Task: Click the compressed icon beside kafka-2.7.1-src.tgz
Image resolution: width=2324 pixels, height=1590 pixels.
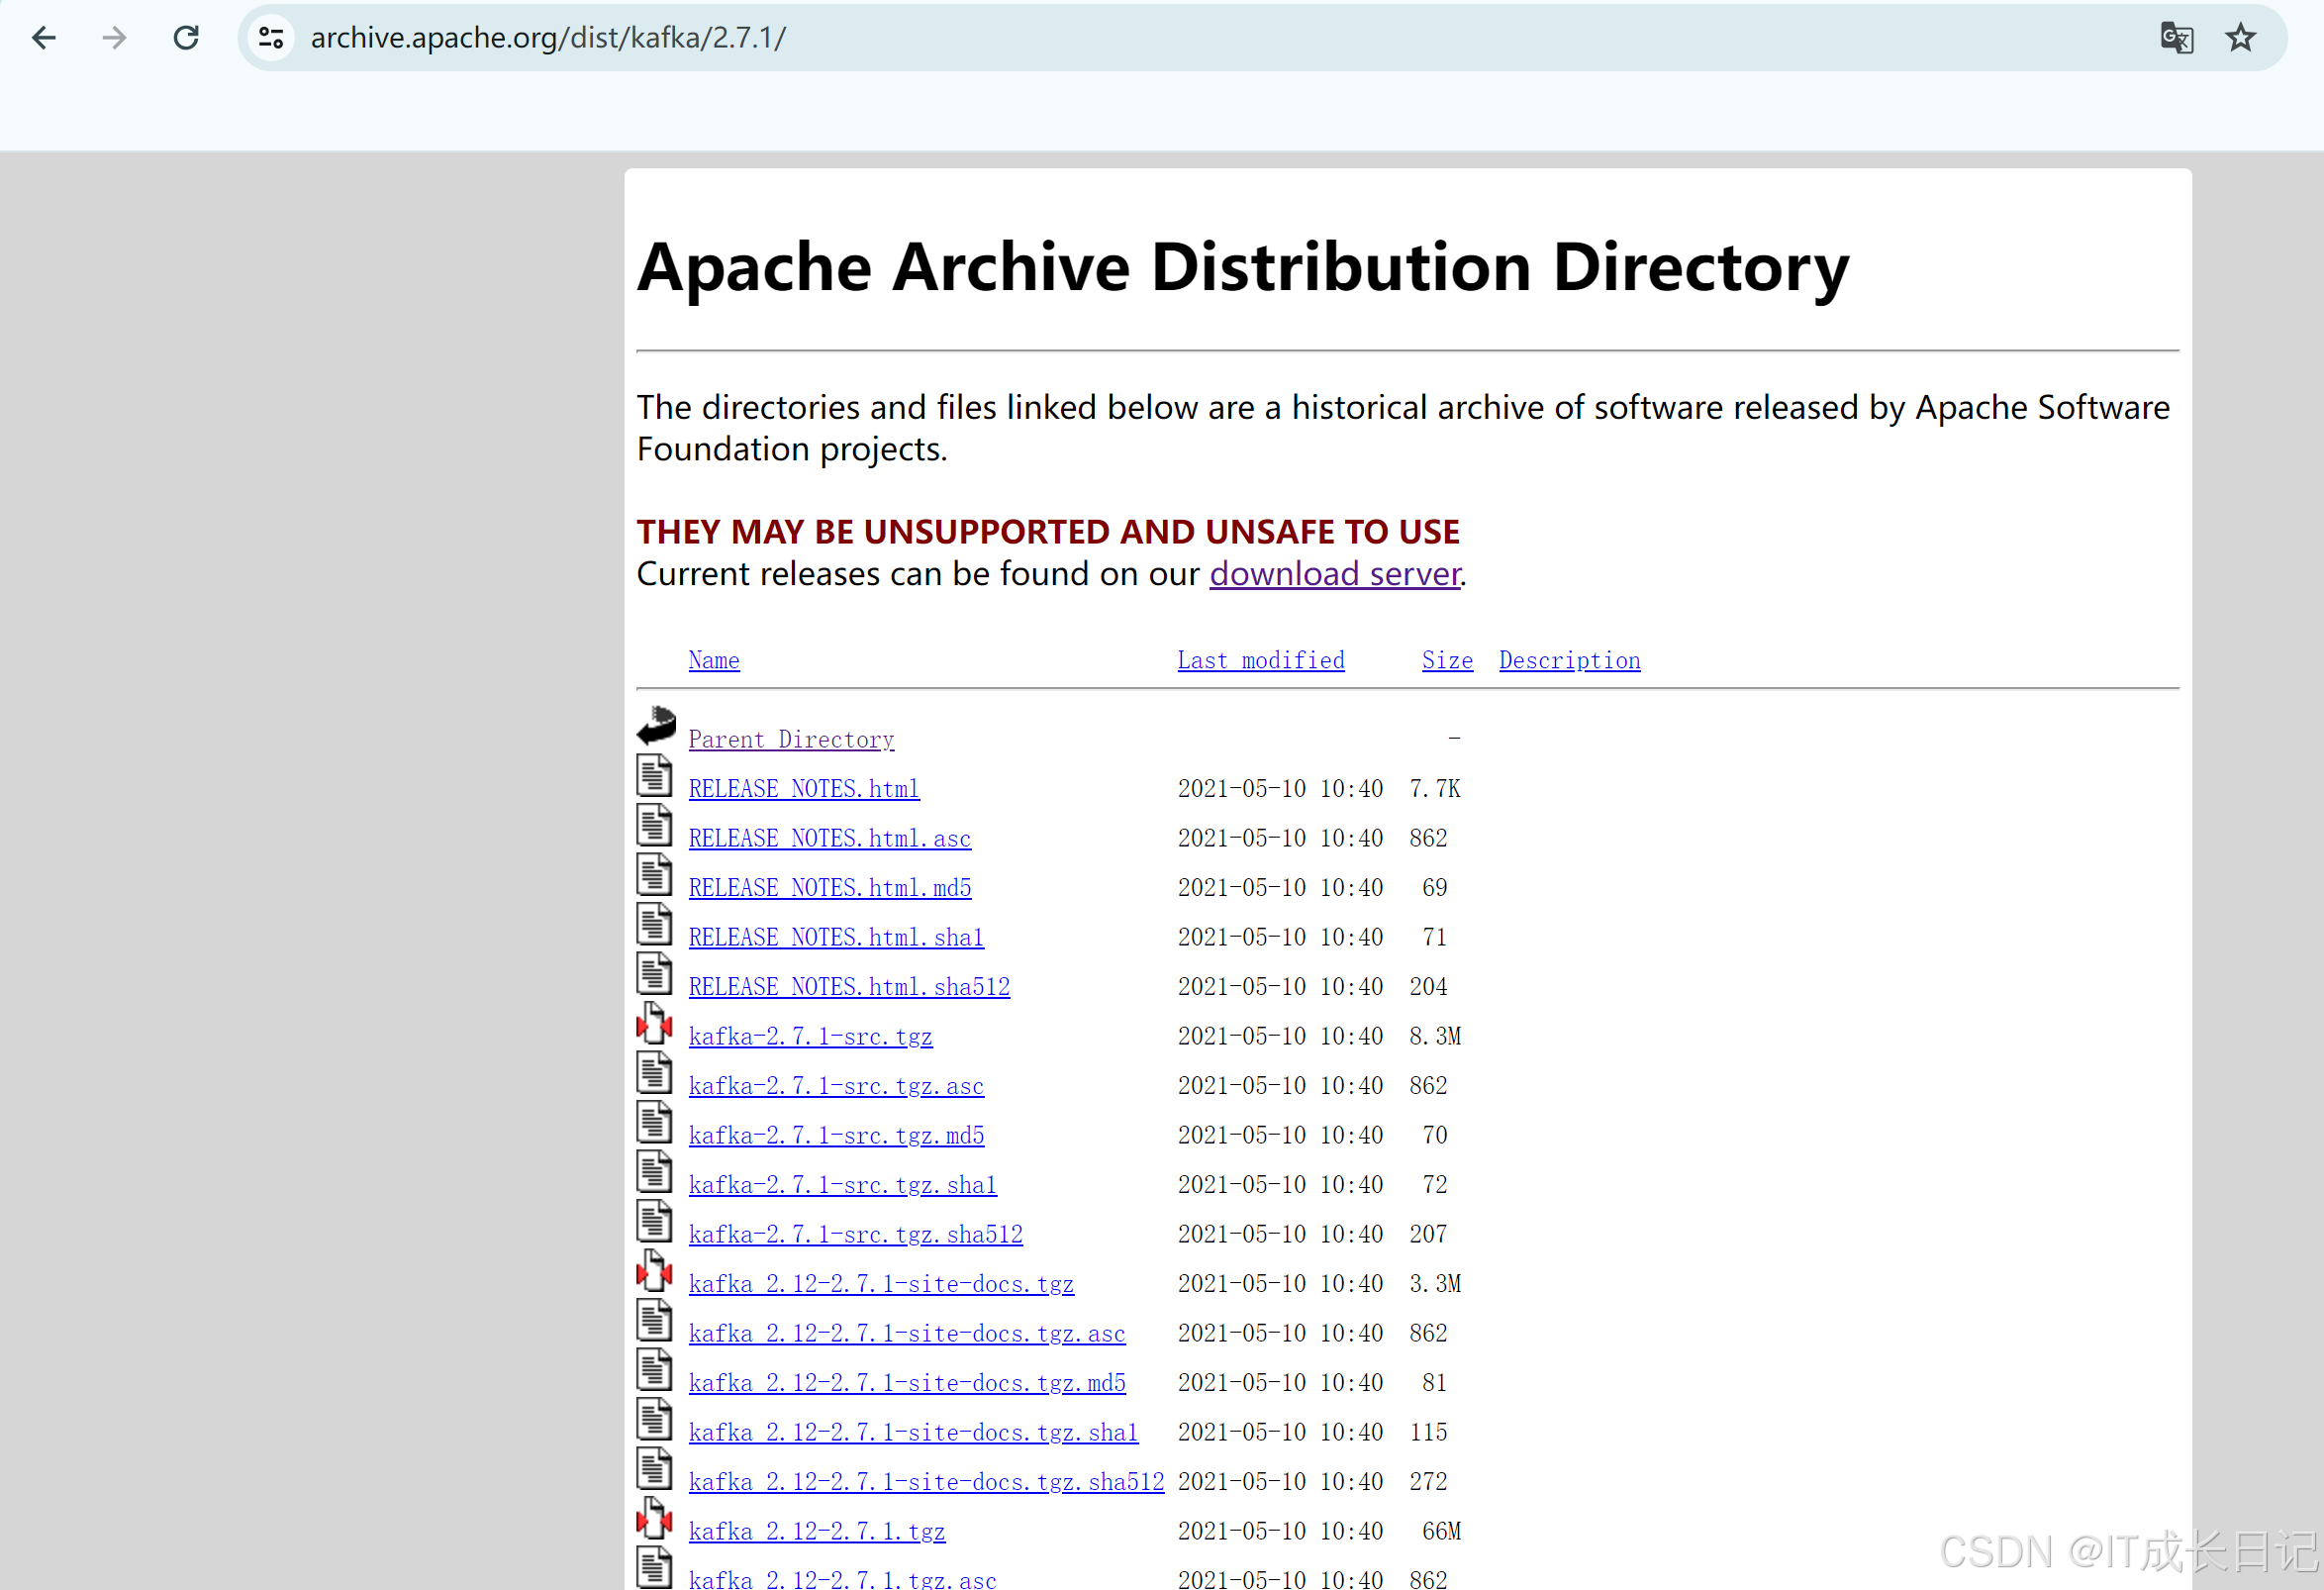Action: tap(654, 1024)
